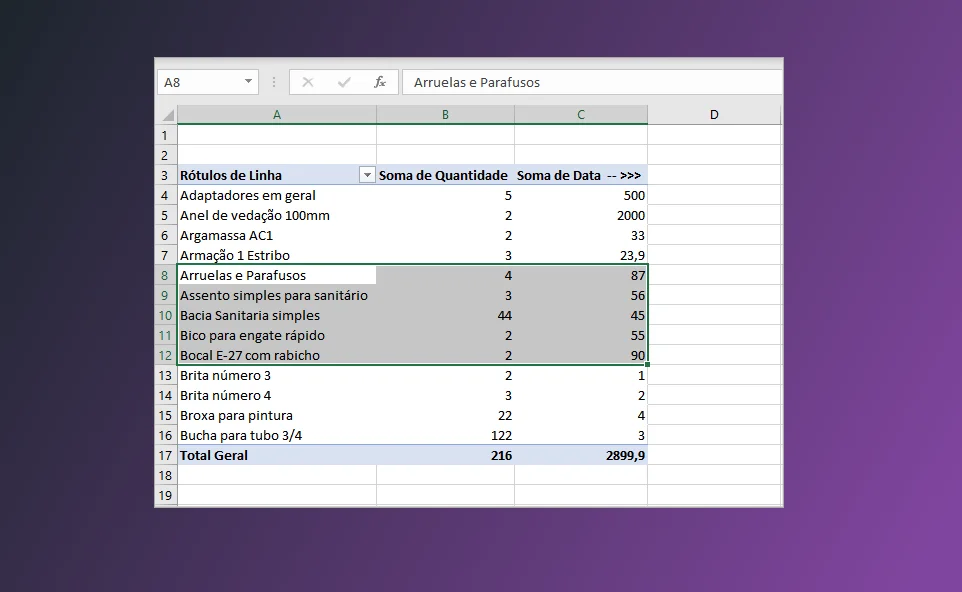Click the formula bar showing Arruelas e Parafusos

coord(592,82)
